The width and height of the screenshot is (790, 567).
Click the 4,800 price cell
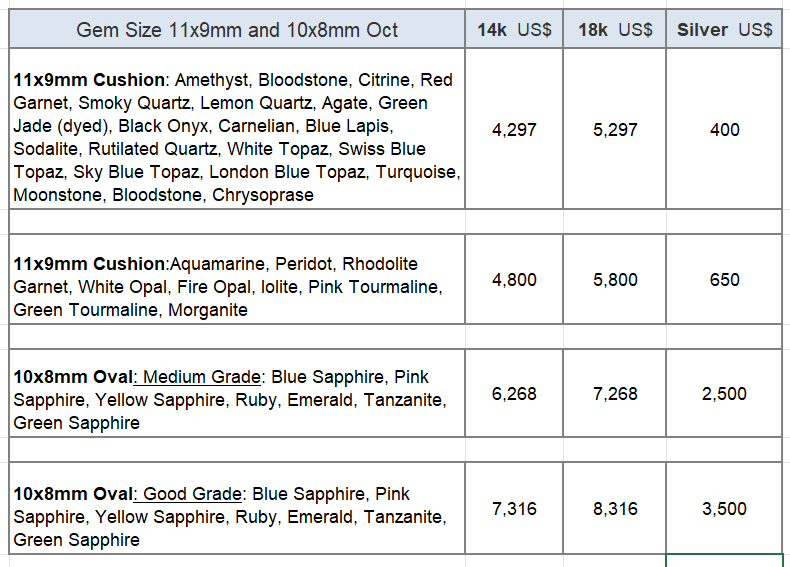(514, 280)
